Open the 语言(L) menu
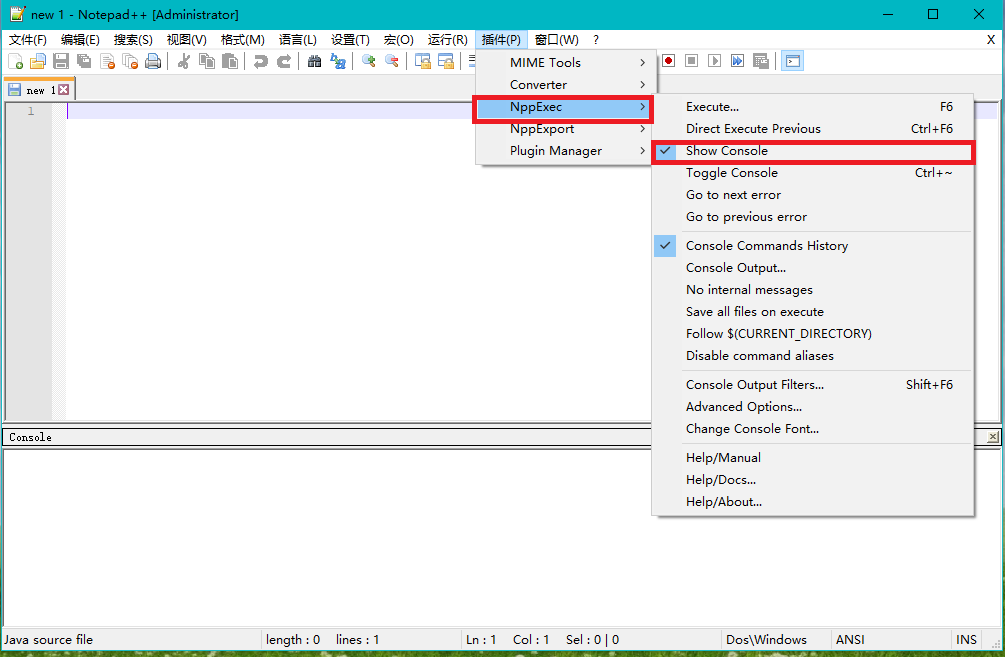 [x=297, y=40]
